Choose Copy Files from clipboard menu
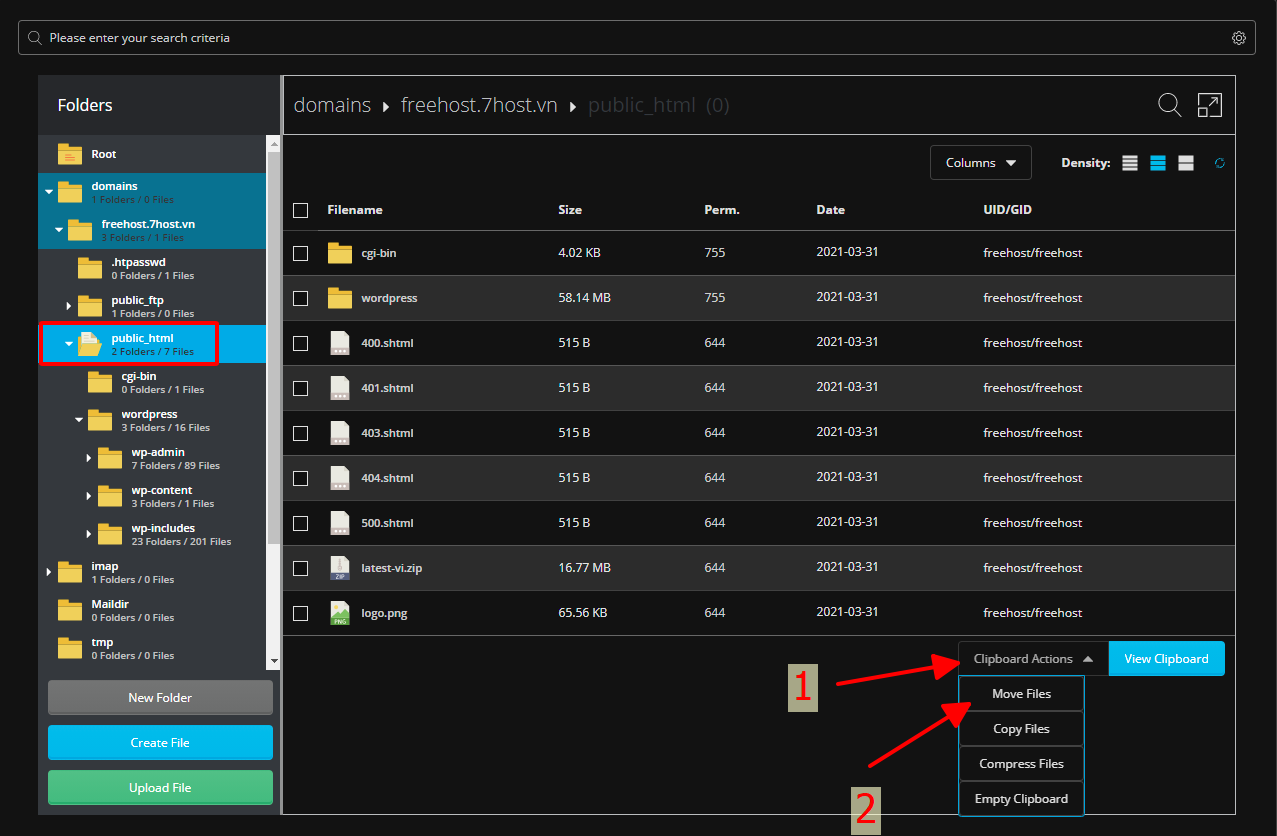The image size is (1277, 836). click(x=1021, y=729)
